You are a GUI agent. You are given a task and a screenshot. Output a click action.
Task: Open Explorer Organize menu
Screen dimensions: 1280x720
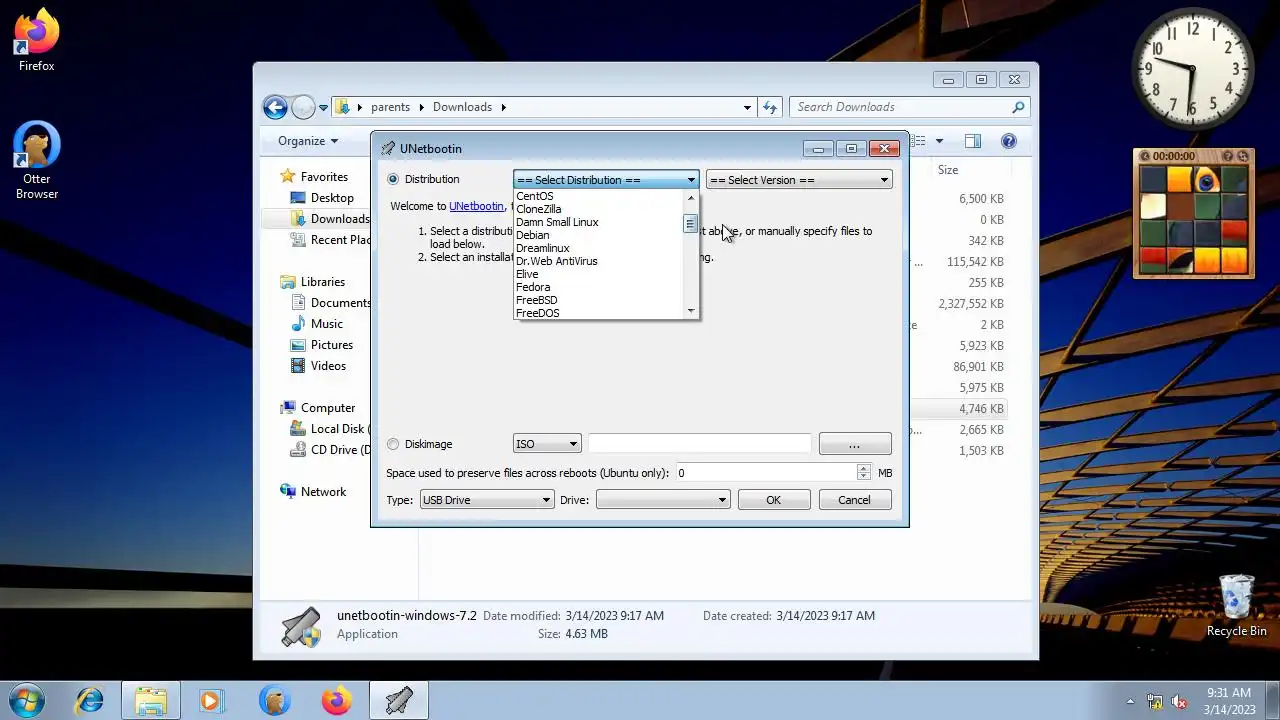308,141
